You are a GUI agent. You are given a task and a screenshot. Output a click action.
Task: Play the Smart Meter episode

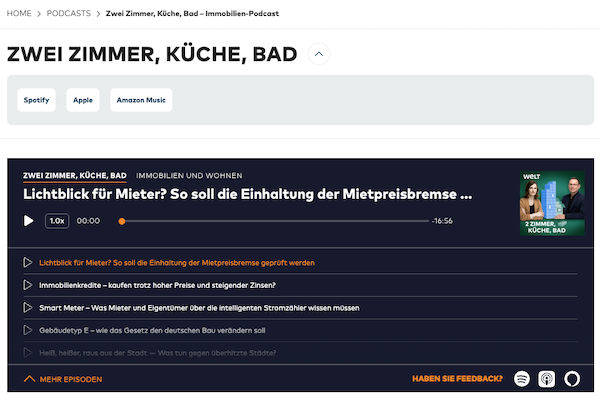28,307
